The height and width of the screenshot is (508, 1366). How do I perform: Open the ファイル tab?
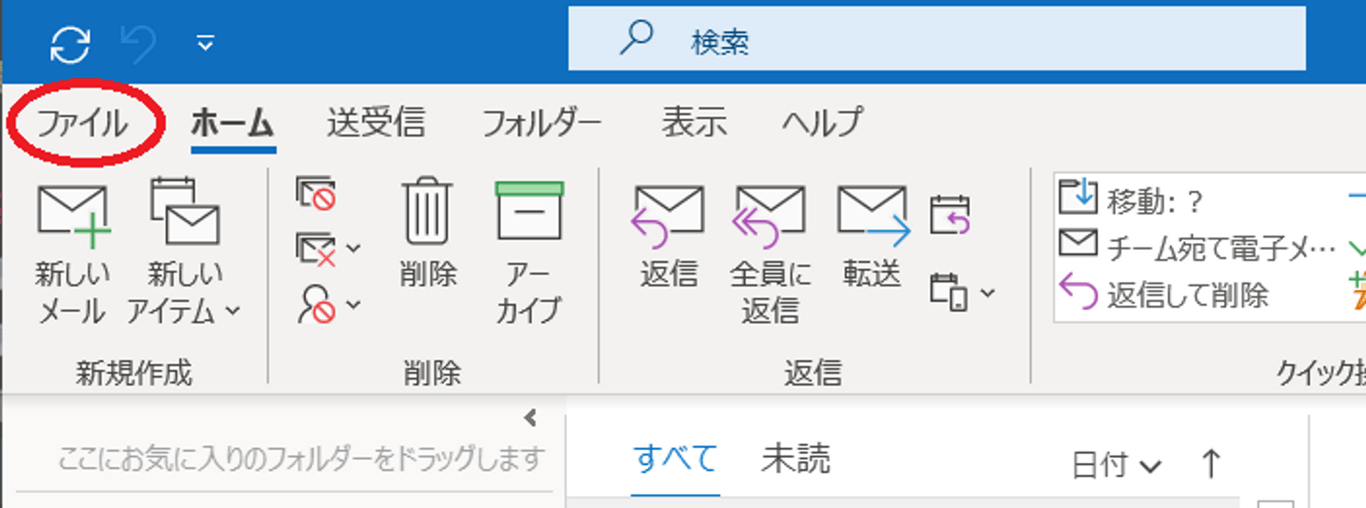(82, 124)
